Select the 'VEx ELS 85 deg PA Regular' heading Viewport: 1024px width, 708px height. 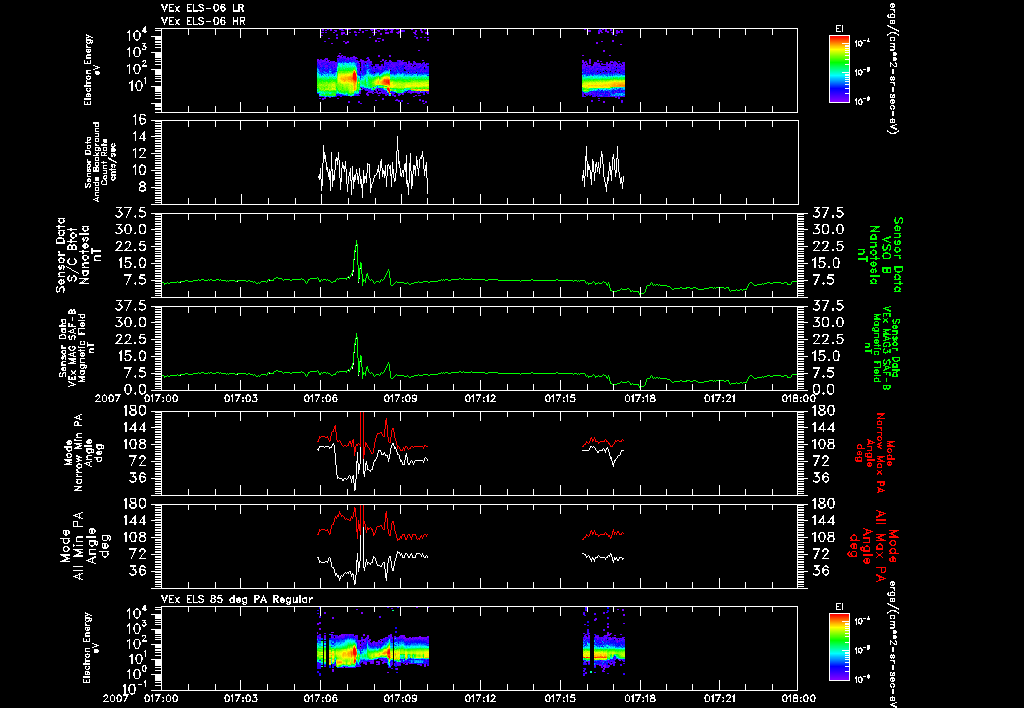click(237, 599)
